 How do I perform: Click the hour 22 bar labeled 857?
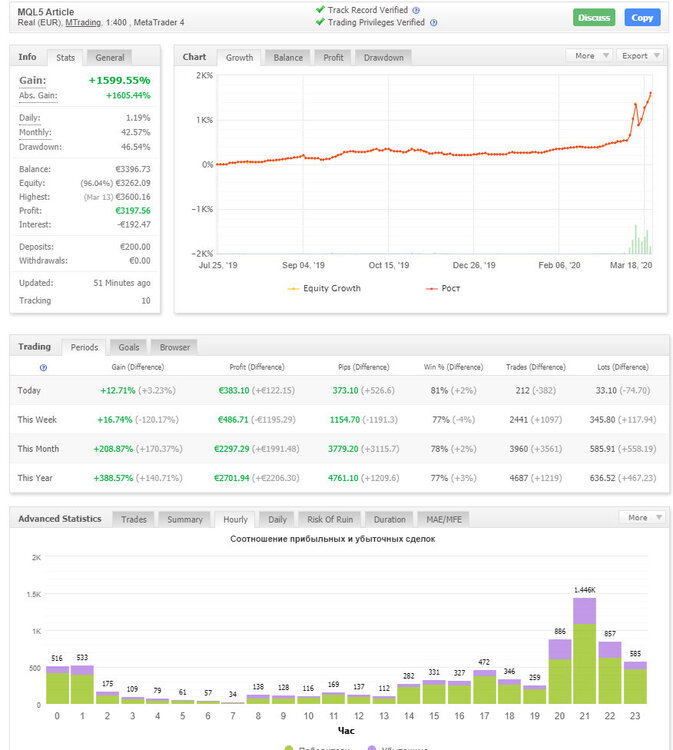coord(610,673)
